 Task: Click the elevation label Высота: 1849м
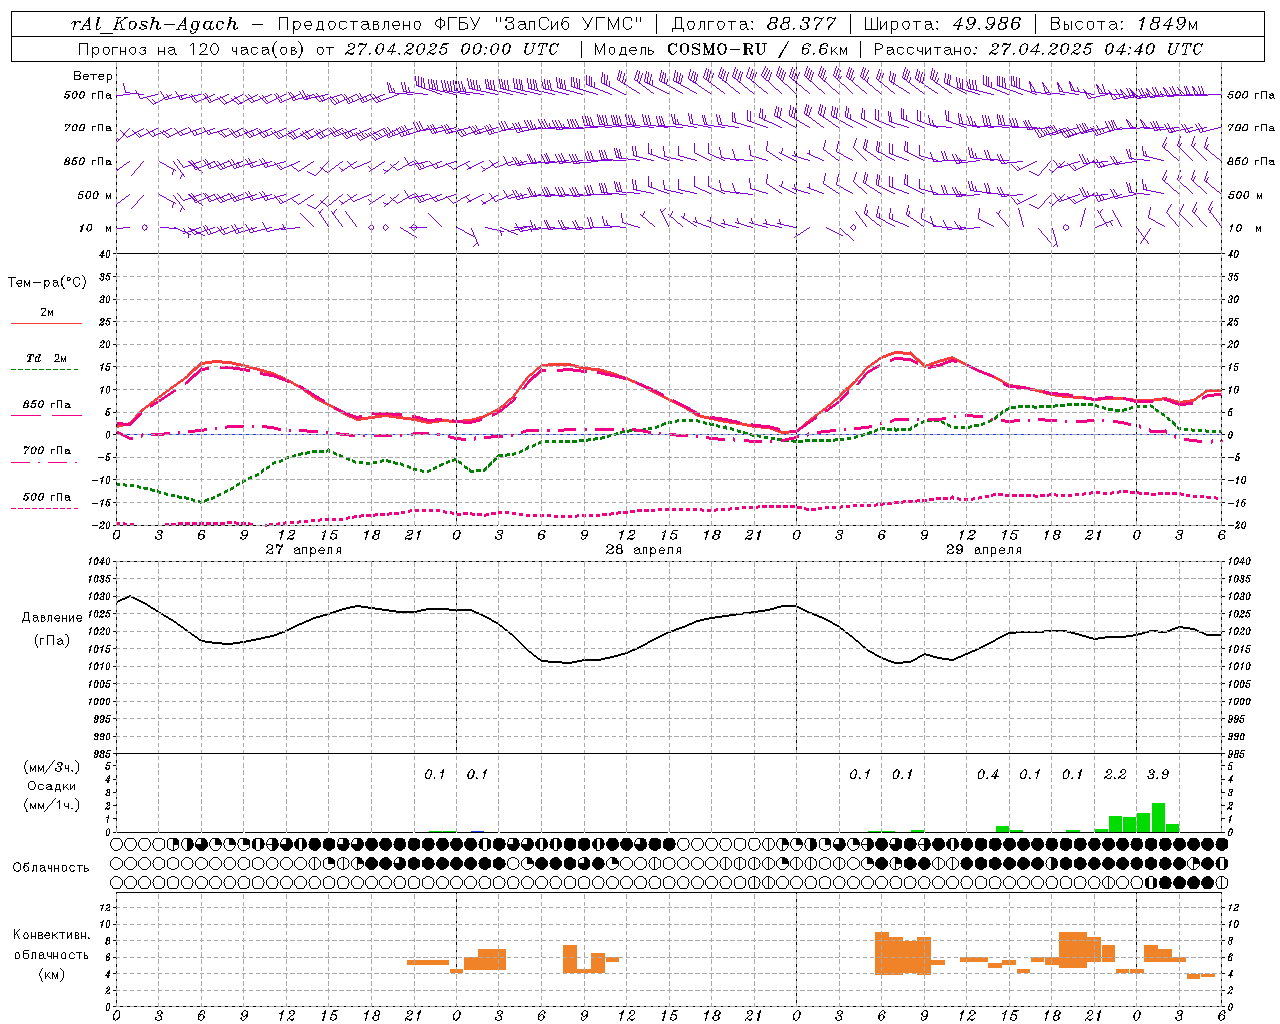[1123, 24]
